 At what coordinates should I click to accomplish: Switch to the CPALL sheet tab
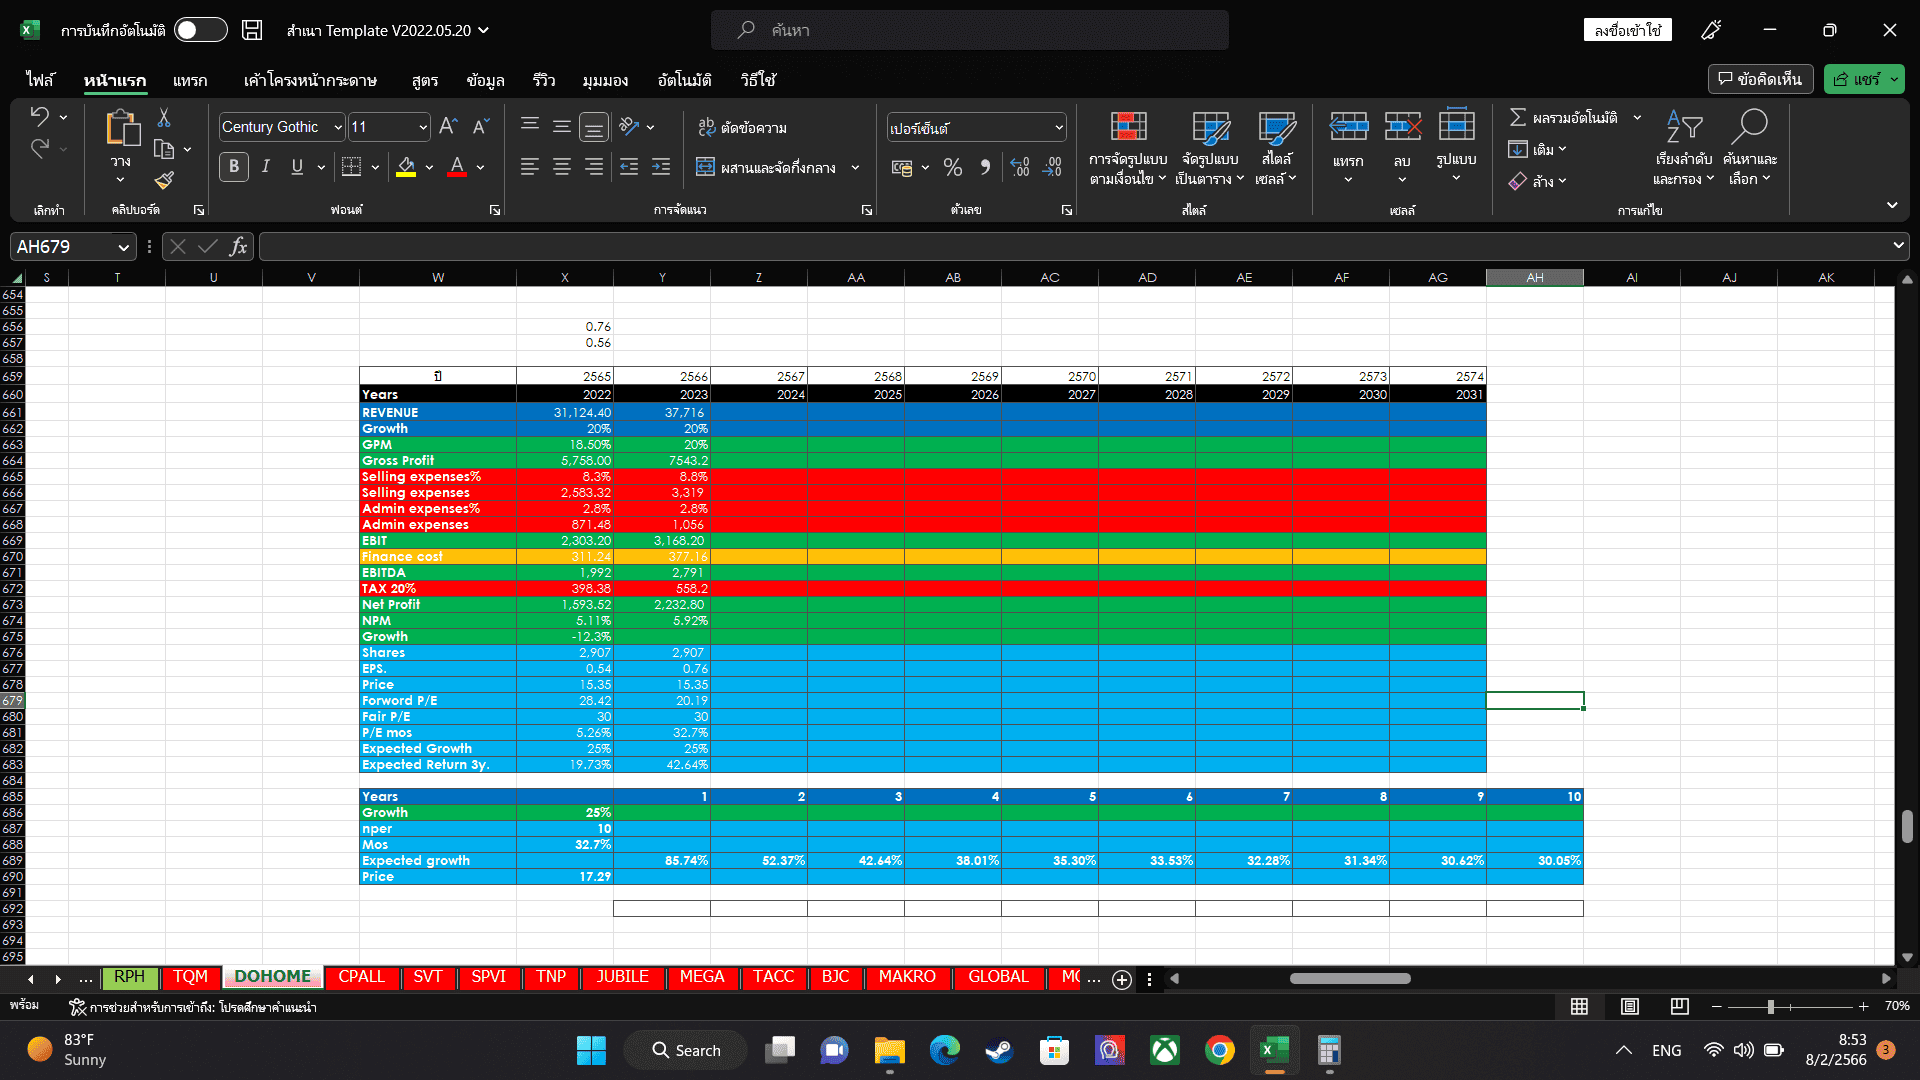(361, 977)
